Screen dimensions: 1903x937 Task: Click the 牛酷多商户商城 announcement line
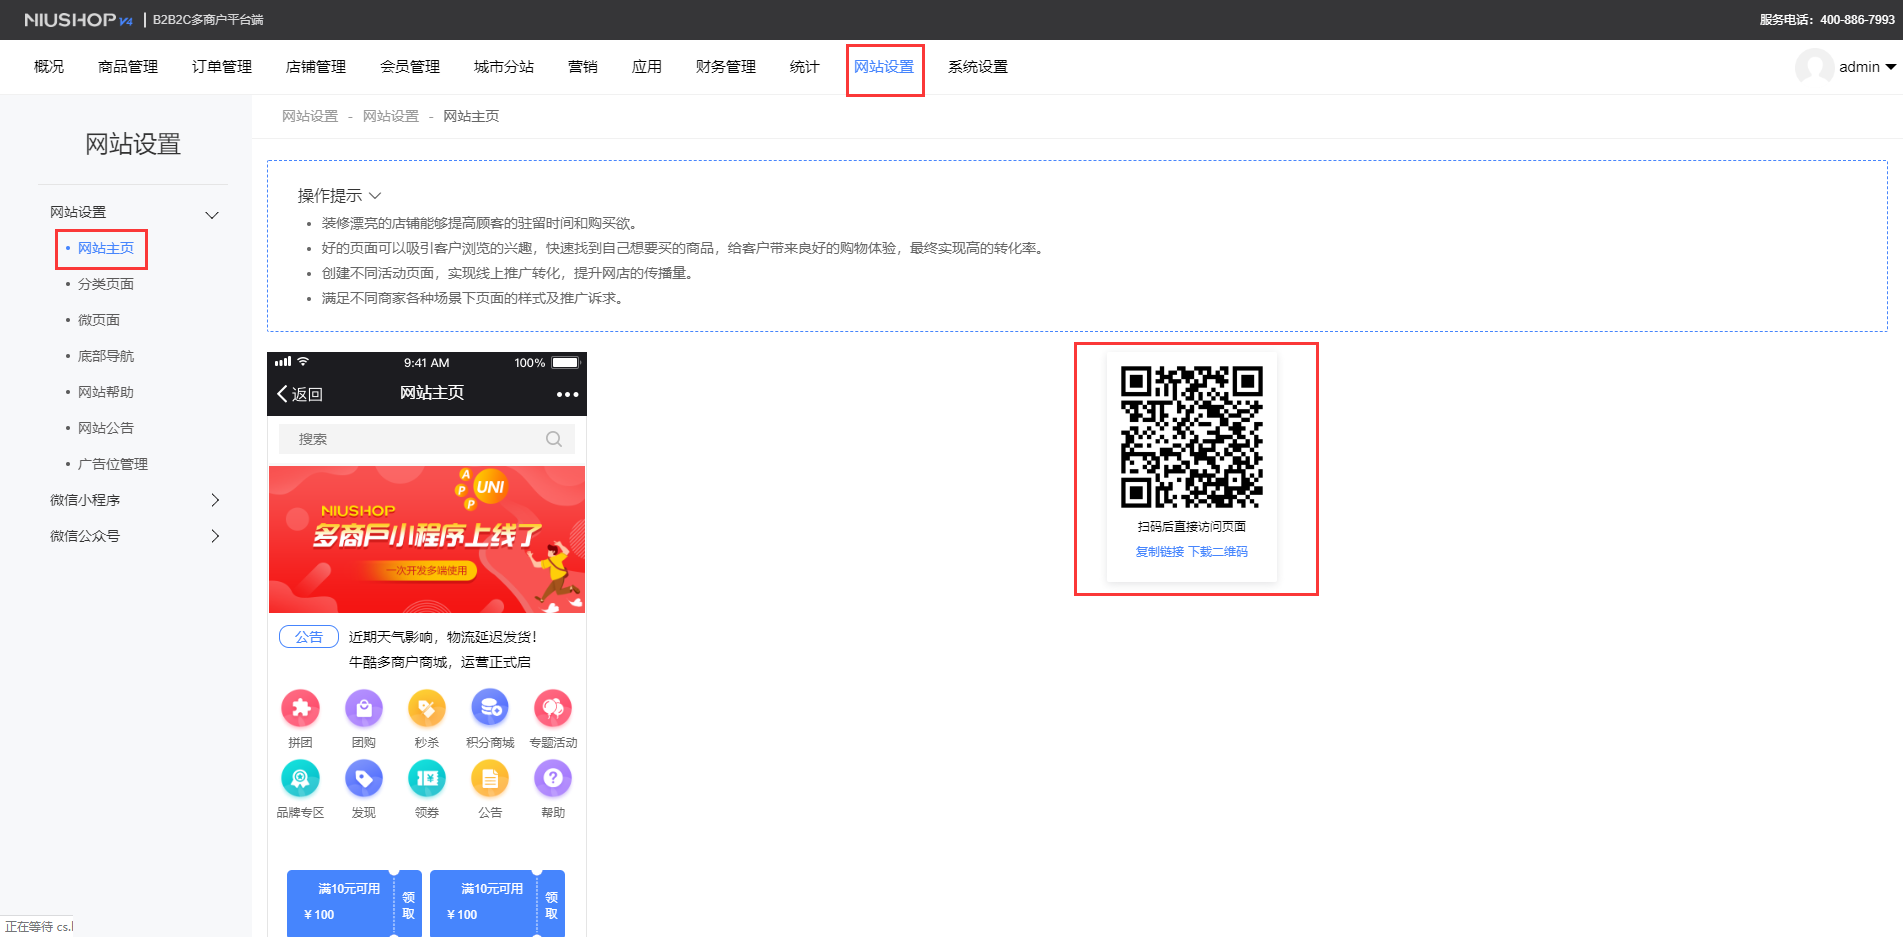440,662
